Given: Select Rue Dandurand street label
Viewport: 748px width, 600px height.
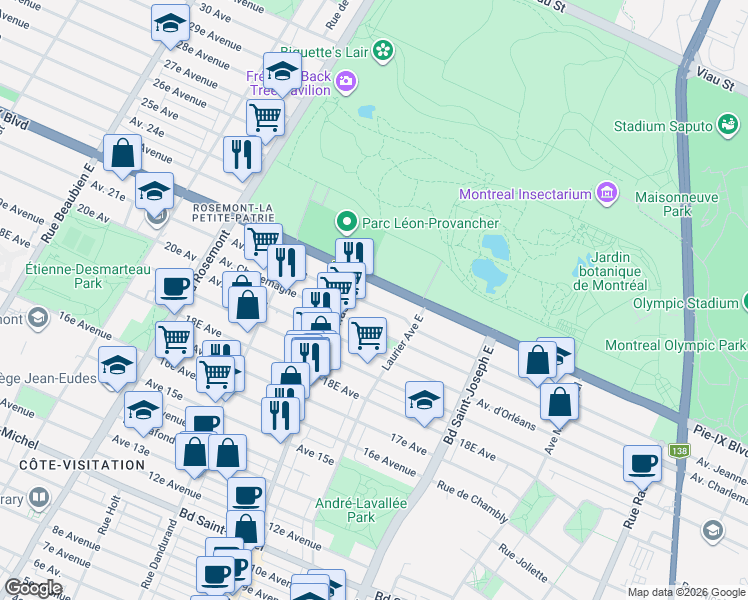Looking at the screenshot, I should (158, 554).
